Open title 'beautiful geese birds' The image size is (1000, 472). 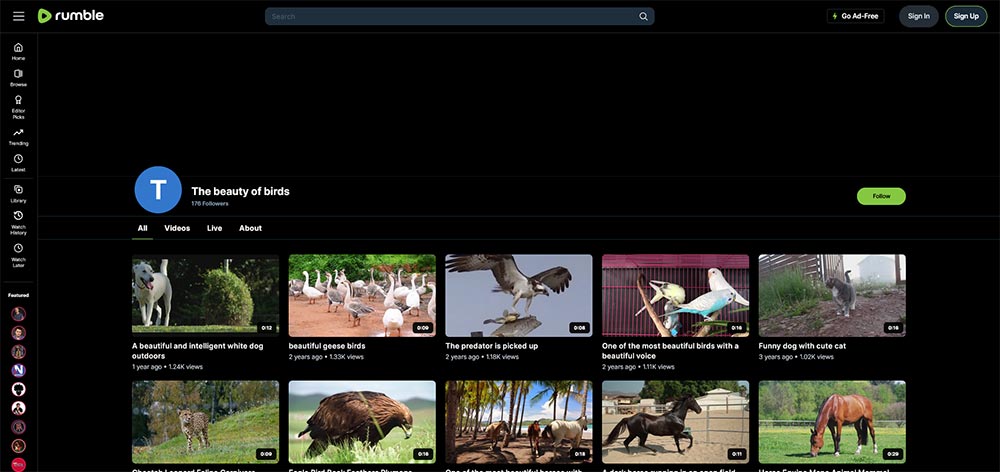coord(327,346)
